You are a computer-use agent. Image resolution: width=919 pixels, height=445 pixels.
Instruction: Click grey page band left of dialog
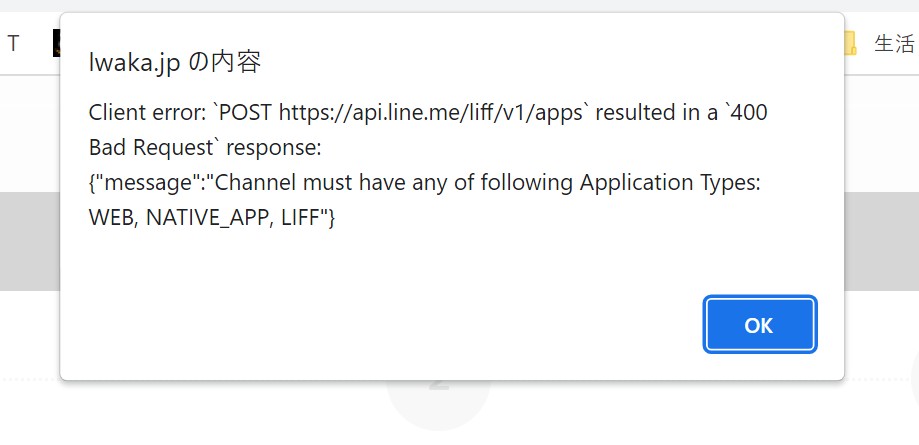(29, 241)
